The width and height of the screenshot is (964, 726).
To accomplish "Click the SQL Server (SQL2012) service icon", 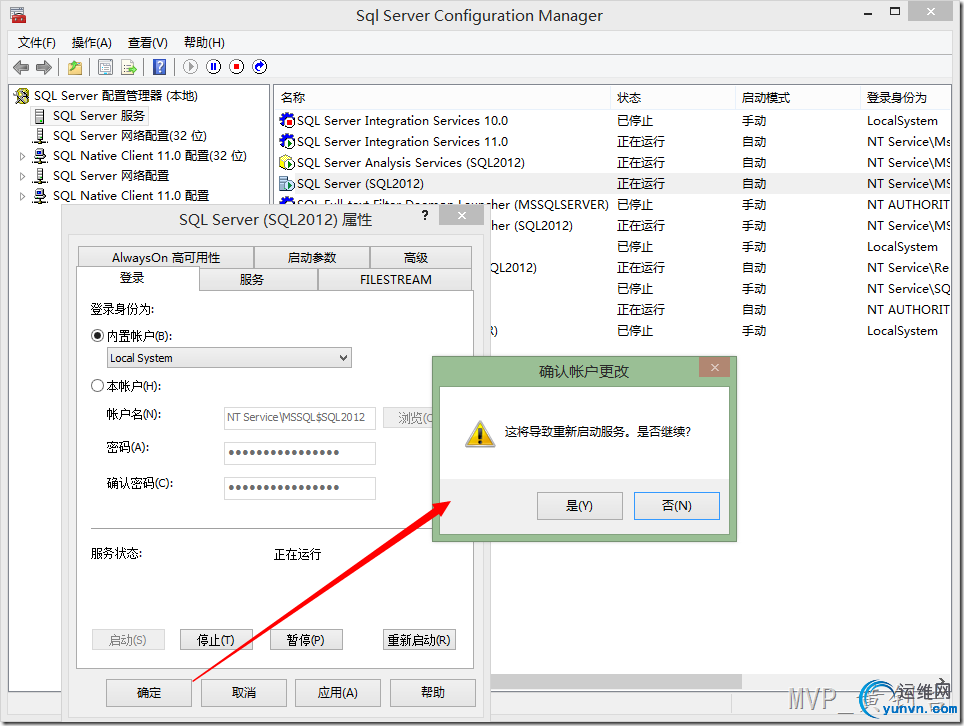I will pos(286,184).
